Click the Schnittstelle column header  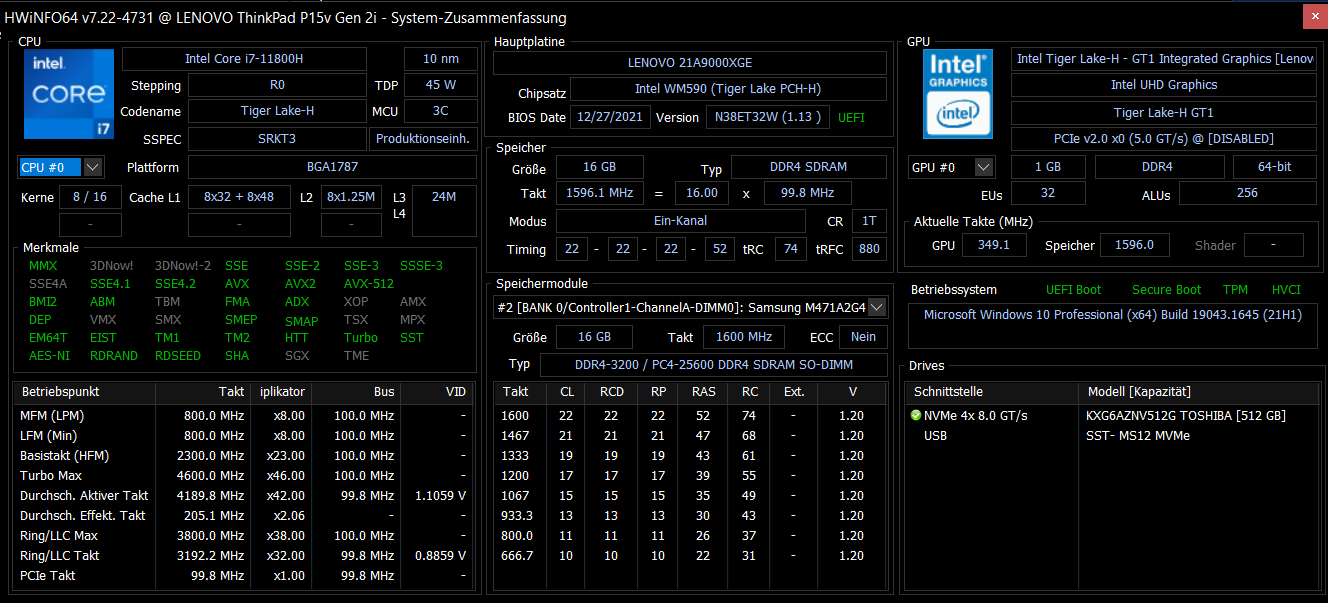(x=992, y=392)
